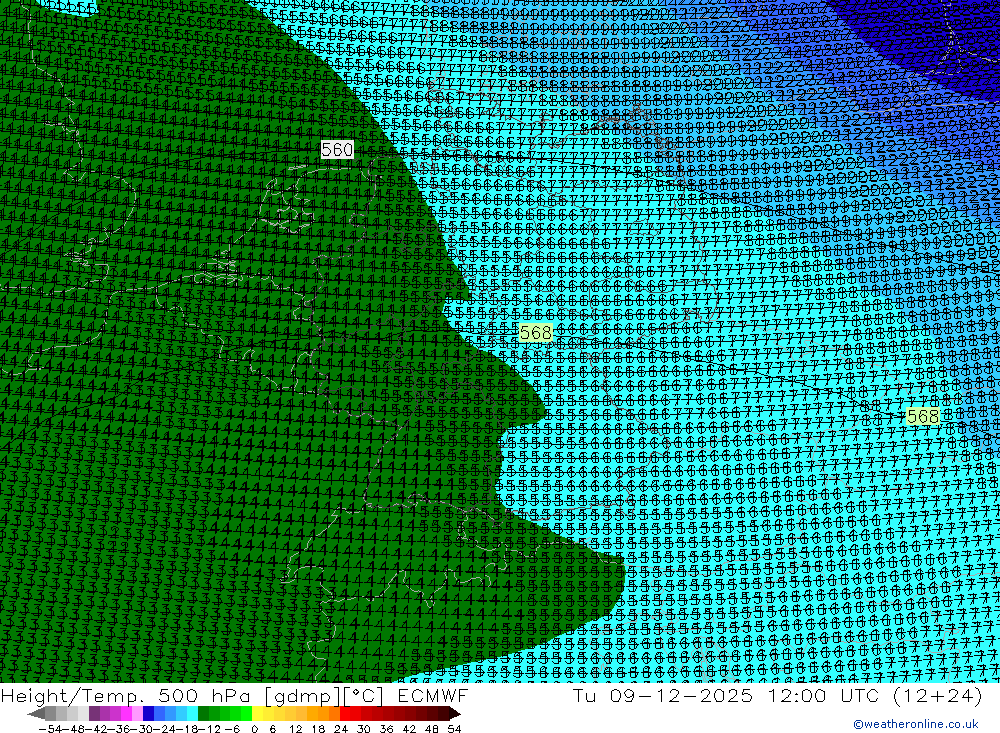Click the right dark-brown arrow of the color scale

tap(453, 713)
